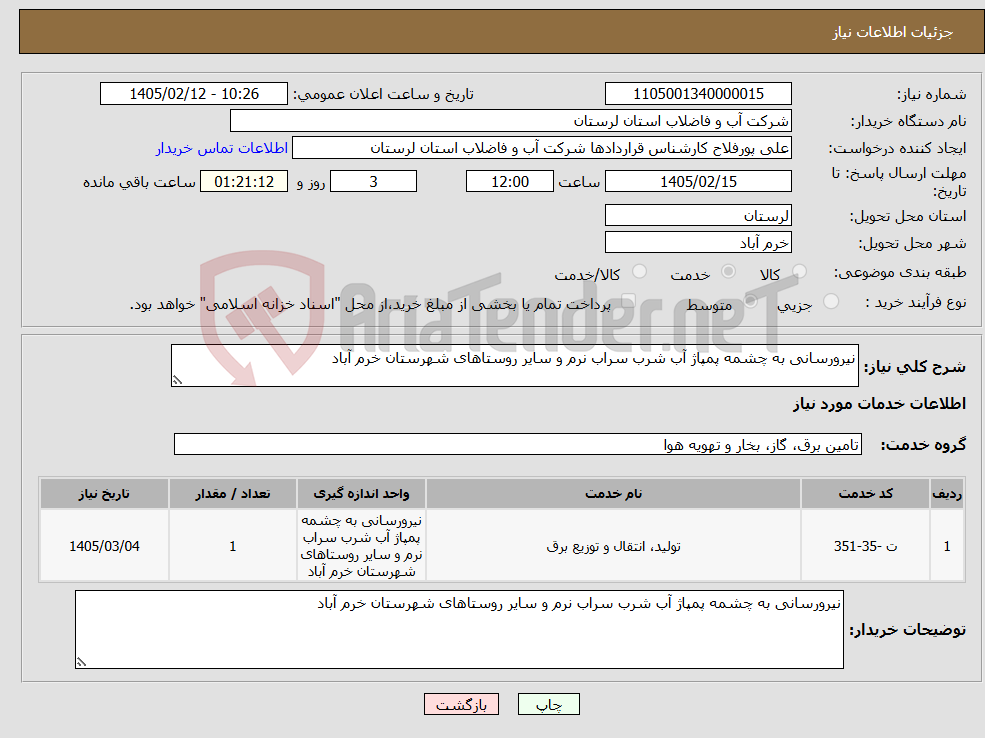This screenshot has width=985, height=738.
Task: Click the service code ت-35-351 cell
Action: point(865,546)
